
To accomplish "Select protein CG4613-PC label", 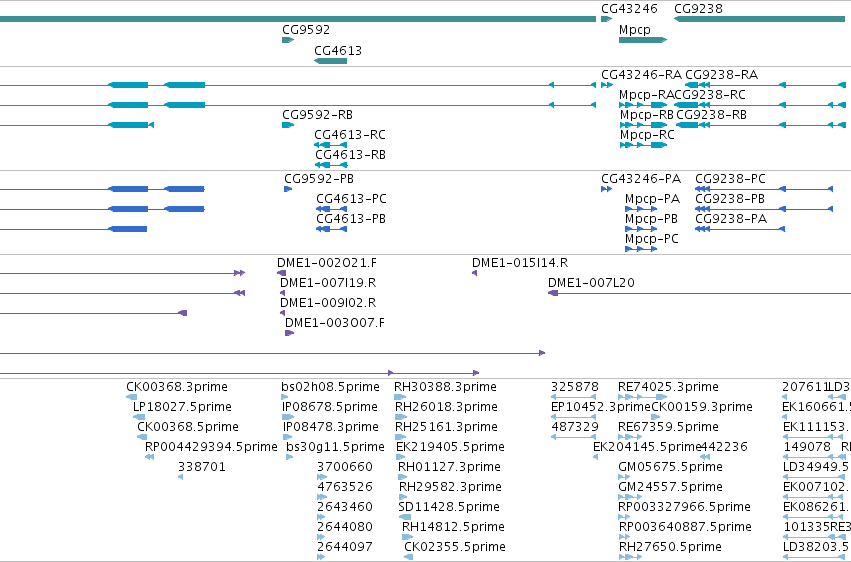I will [x=351, y=199].
